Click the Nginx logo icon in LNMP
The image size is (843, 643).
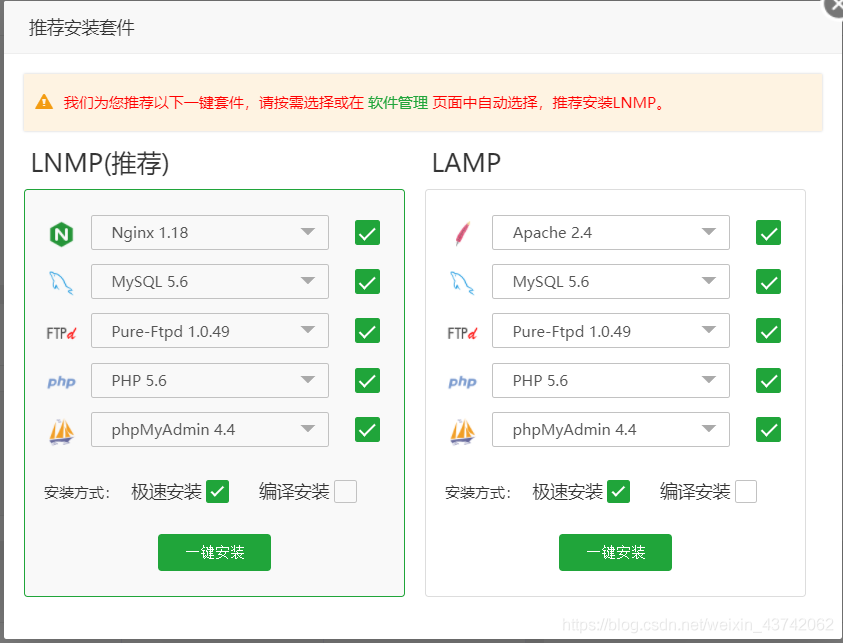61,234
